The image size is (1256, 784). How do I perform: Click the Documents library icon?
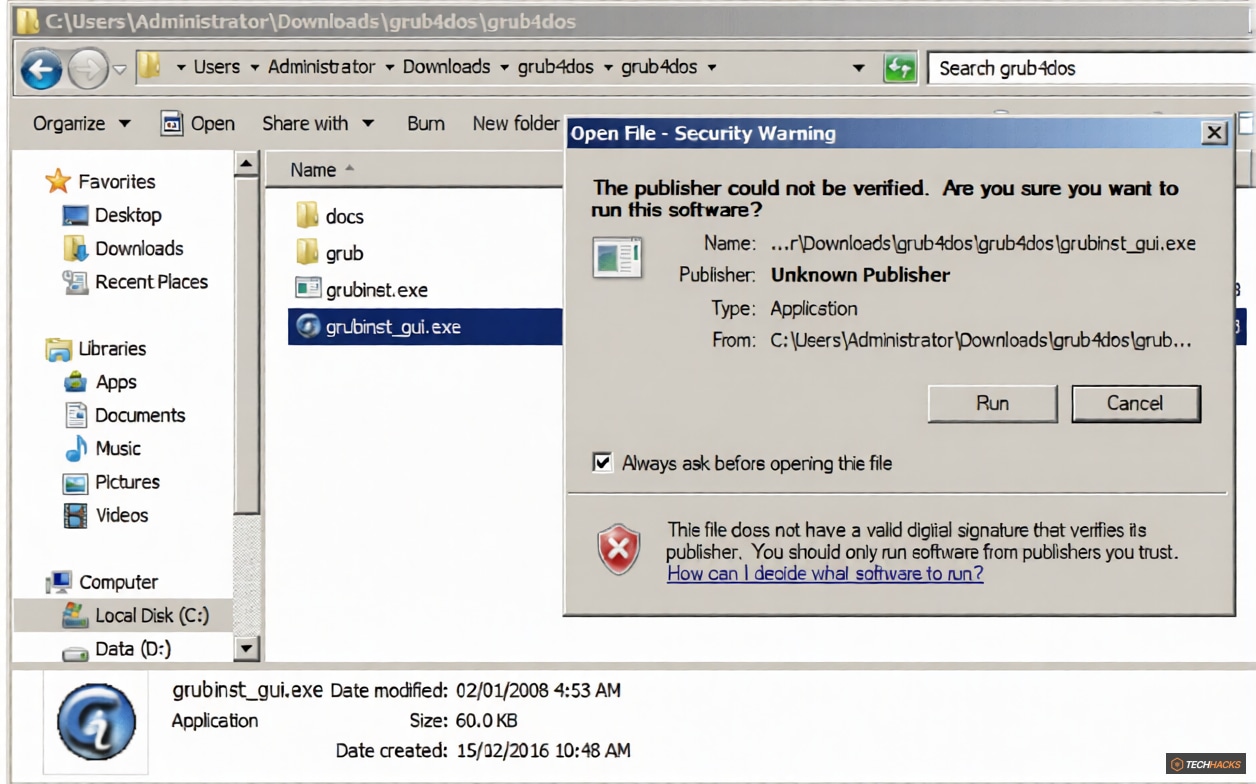(x=76, y=415)
